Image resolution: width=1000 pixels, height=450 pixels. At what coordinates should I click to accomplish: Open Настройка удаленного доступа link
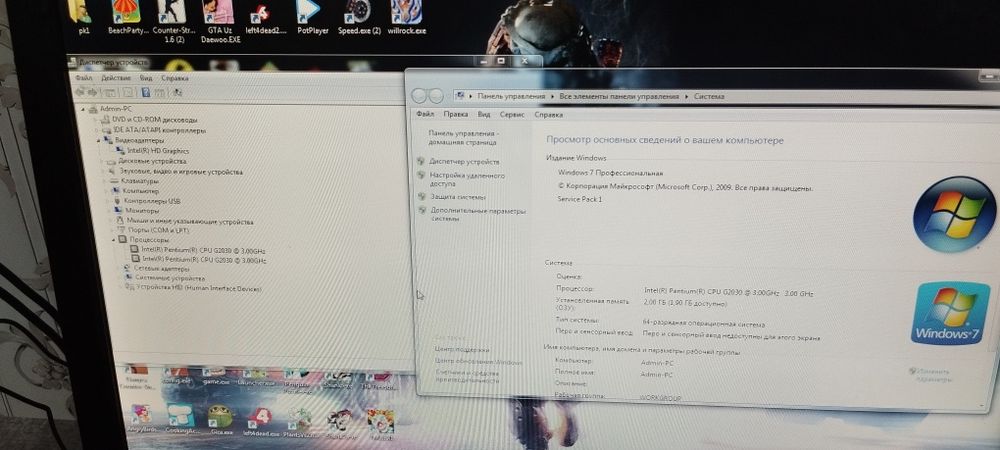click(x=467, y=179)
